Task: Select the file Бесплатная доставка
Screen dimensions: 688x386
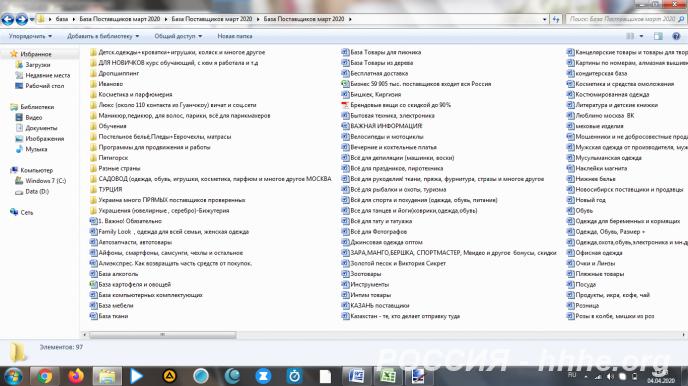Action: pos(379,73)
